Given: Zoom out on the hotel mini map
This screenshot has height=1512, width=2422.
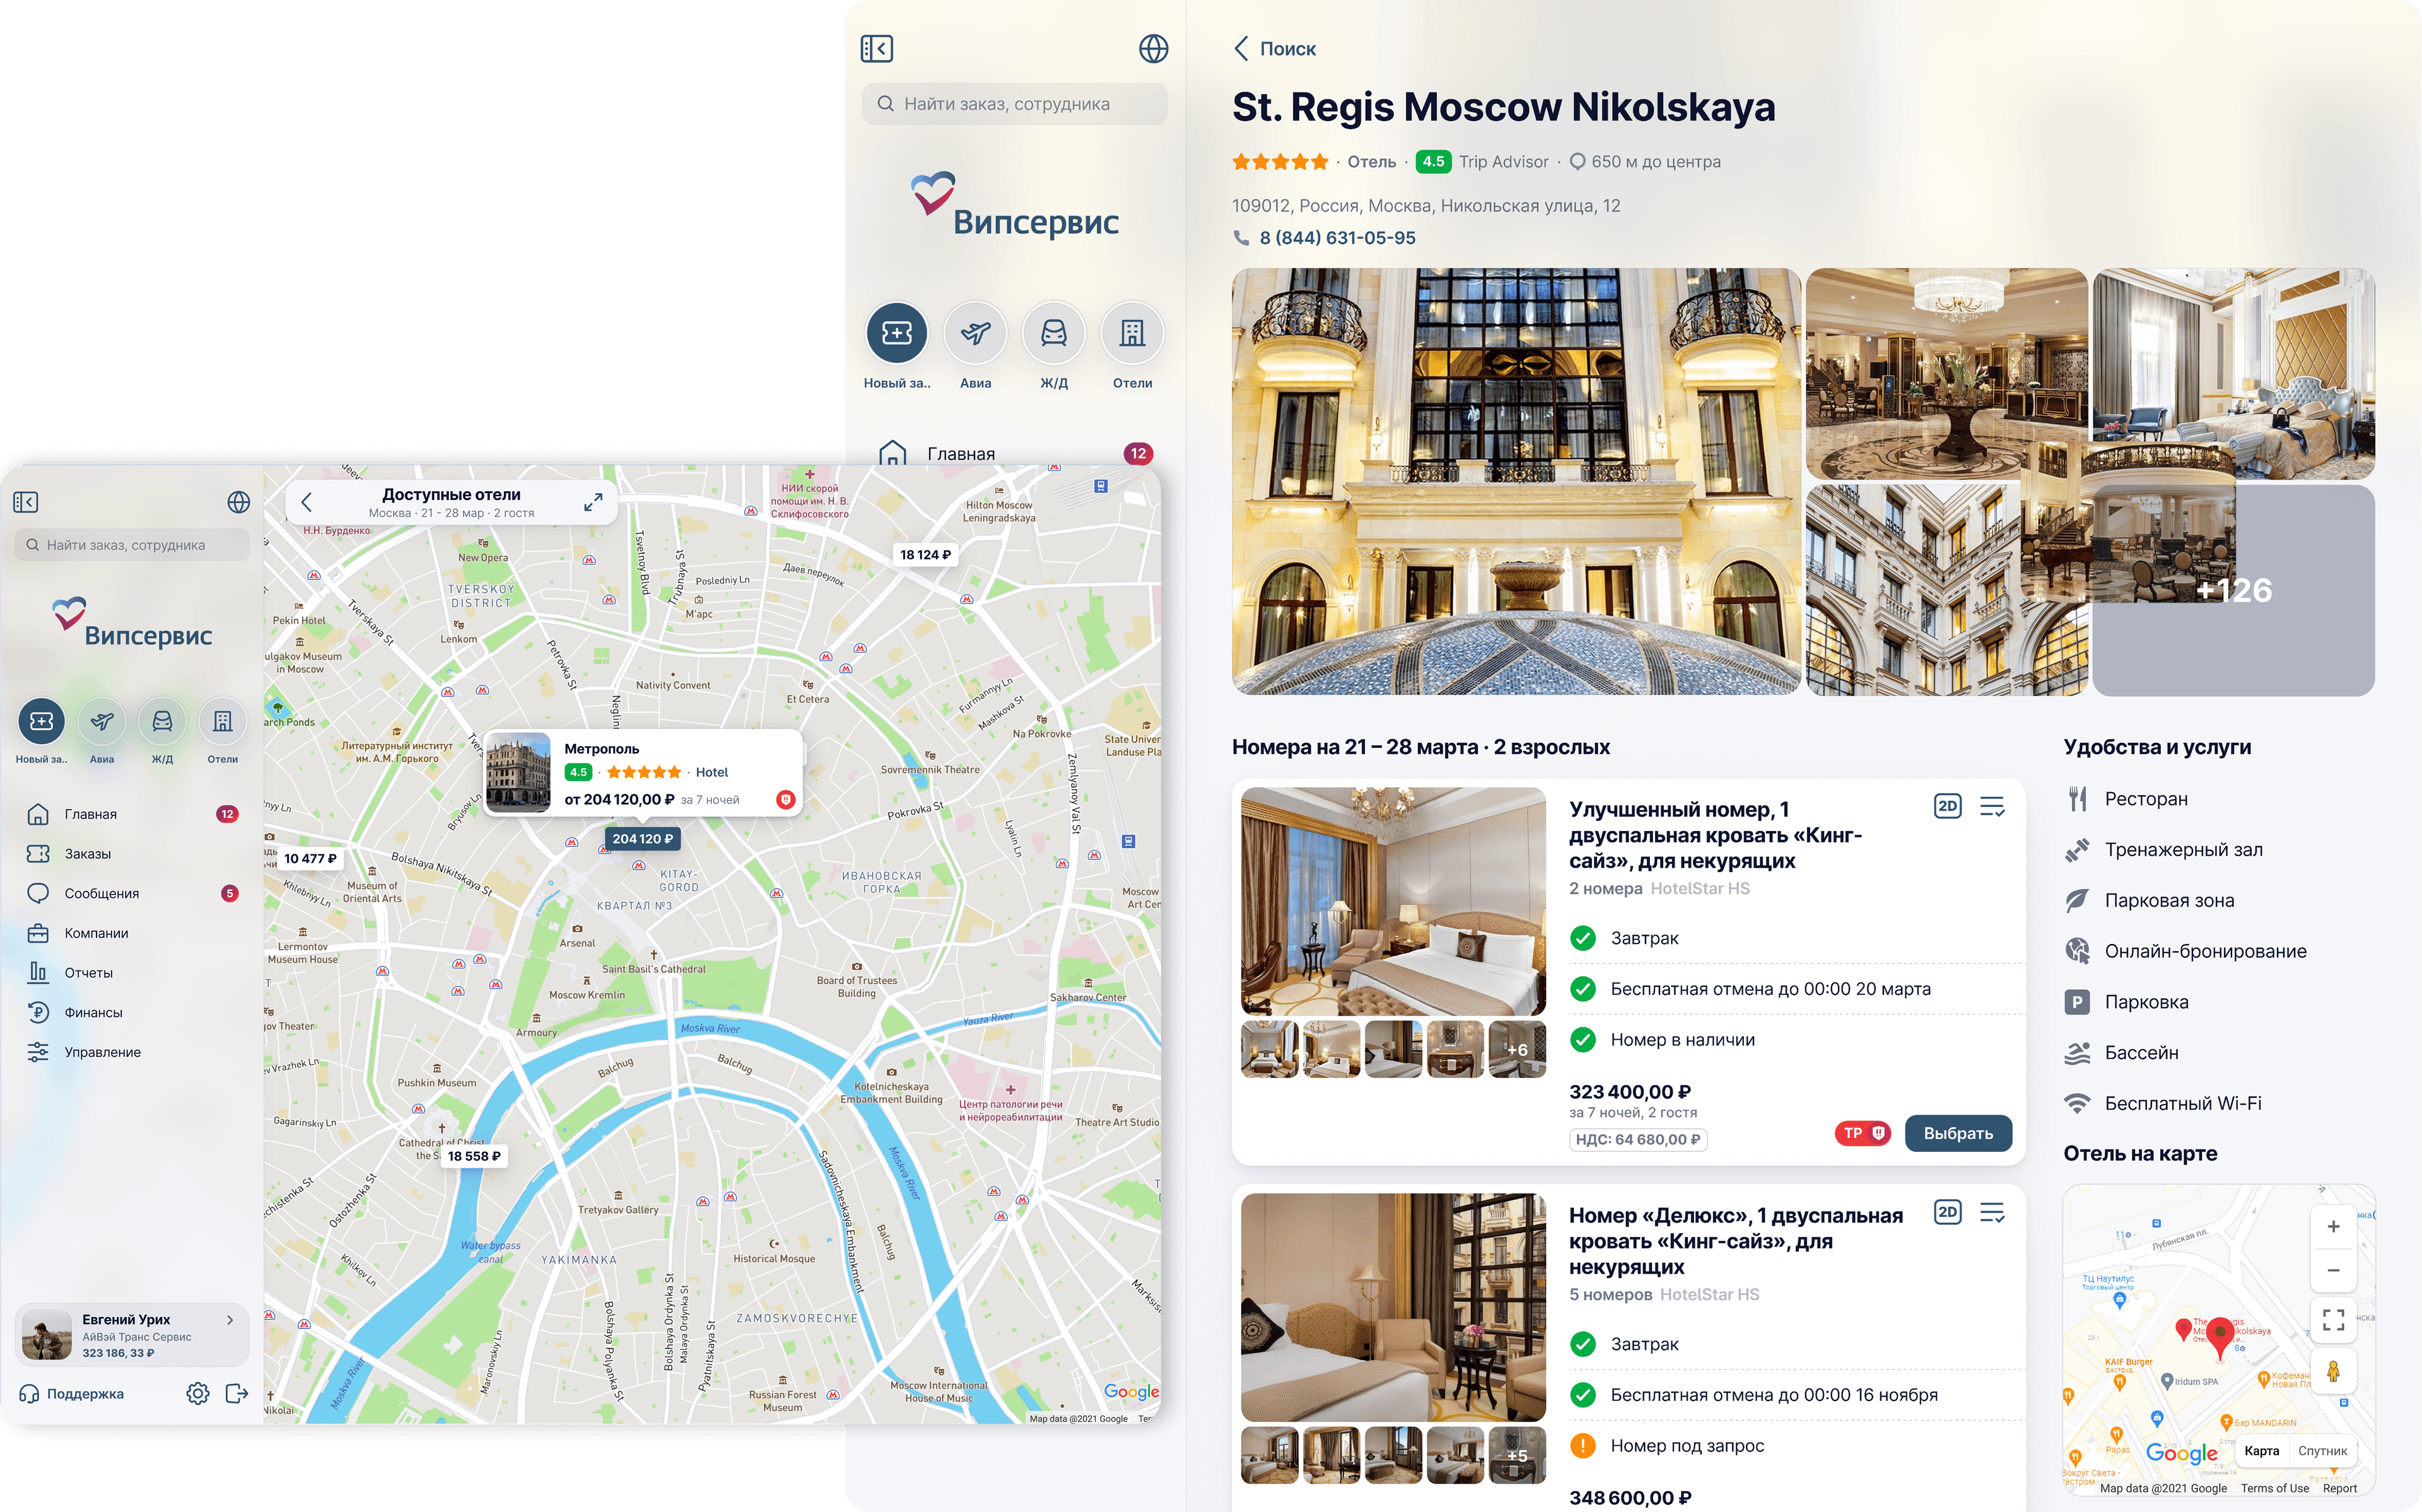Looking at the screenshot, I should click(2333, 1270).
